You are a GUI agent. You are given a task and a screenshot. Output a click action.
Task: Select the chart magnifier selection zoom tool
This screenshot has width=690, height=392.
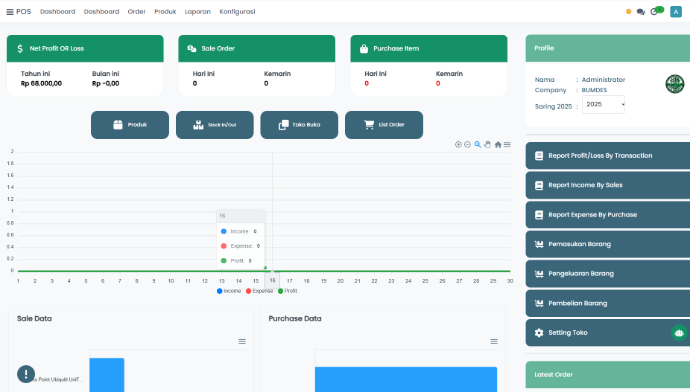[477, 144]
